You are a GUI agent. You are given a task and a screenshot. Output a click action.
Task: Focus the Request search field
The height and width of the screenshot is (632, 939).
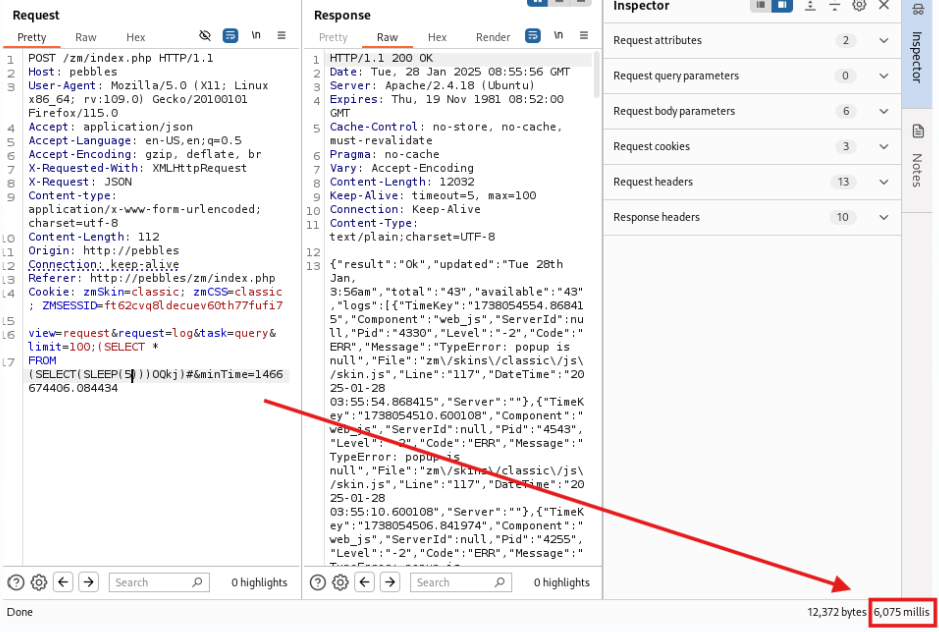click(159, 582)
